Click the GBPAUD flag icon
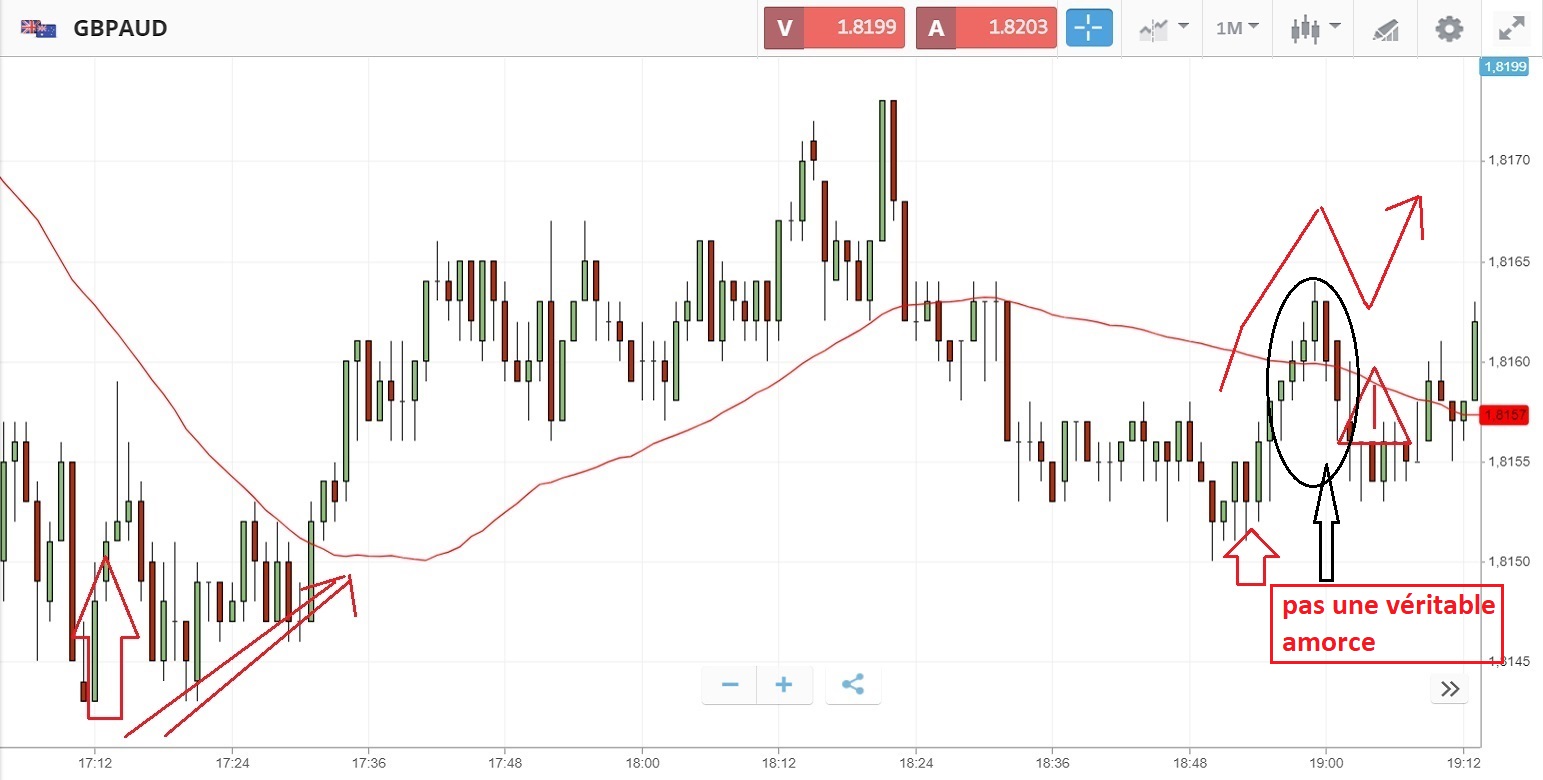Image resolution: width=1543 pixels, height=780 pixels. [x=40, y=29]
